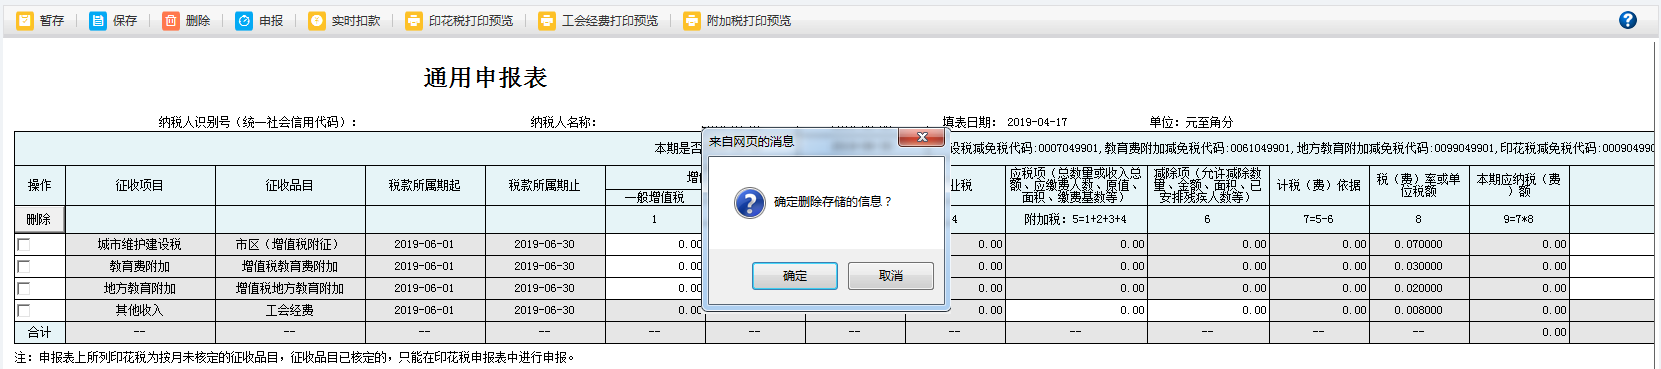Click the 征收品目 column header
This screenshot has width=1661, height=369.
[290, 186]
